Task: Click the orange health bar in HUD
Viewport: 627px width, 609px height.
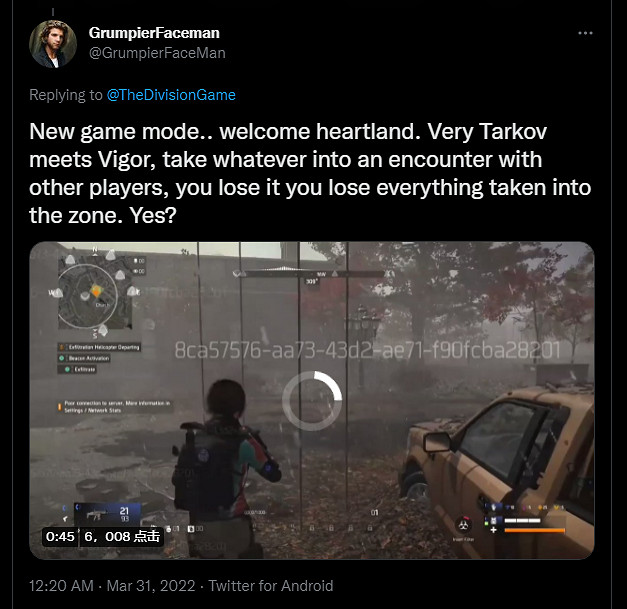Action: click(535, 530)
